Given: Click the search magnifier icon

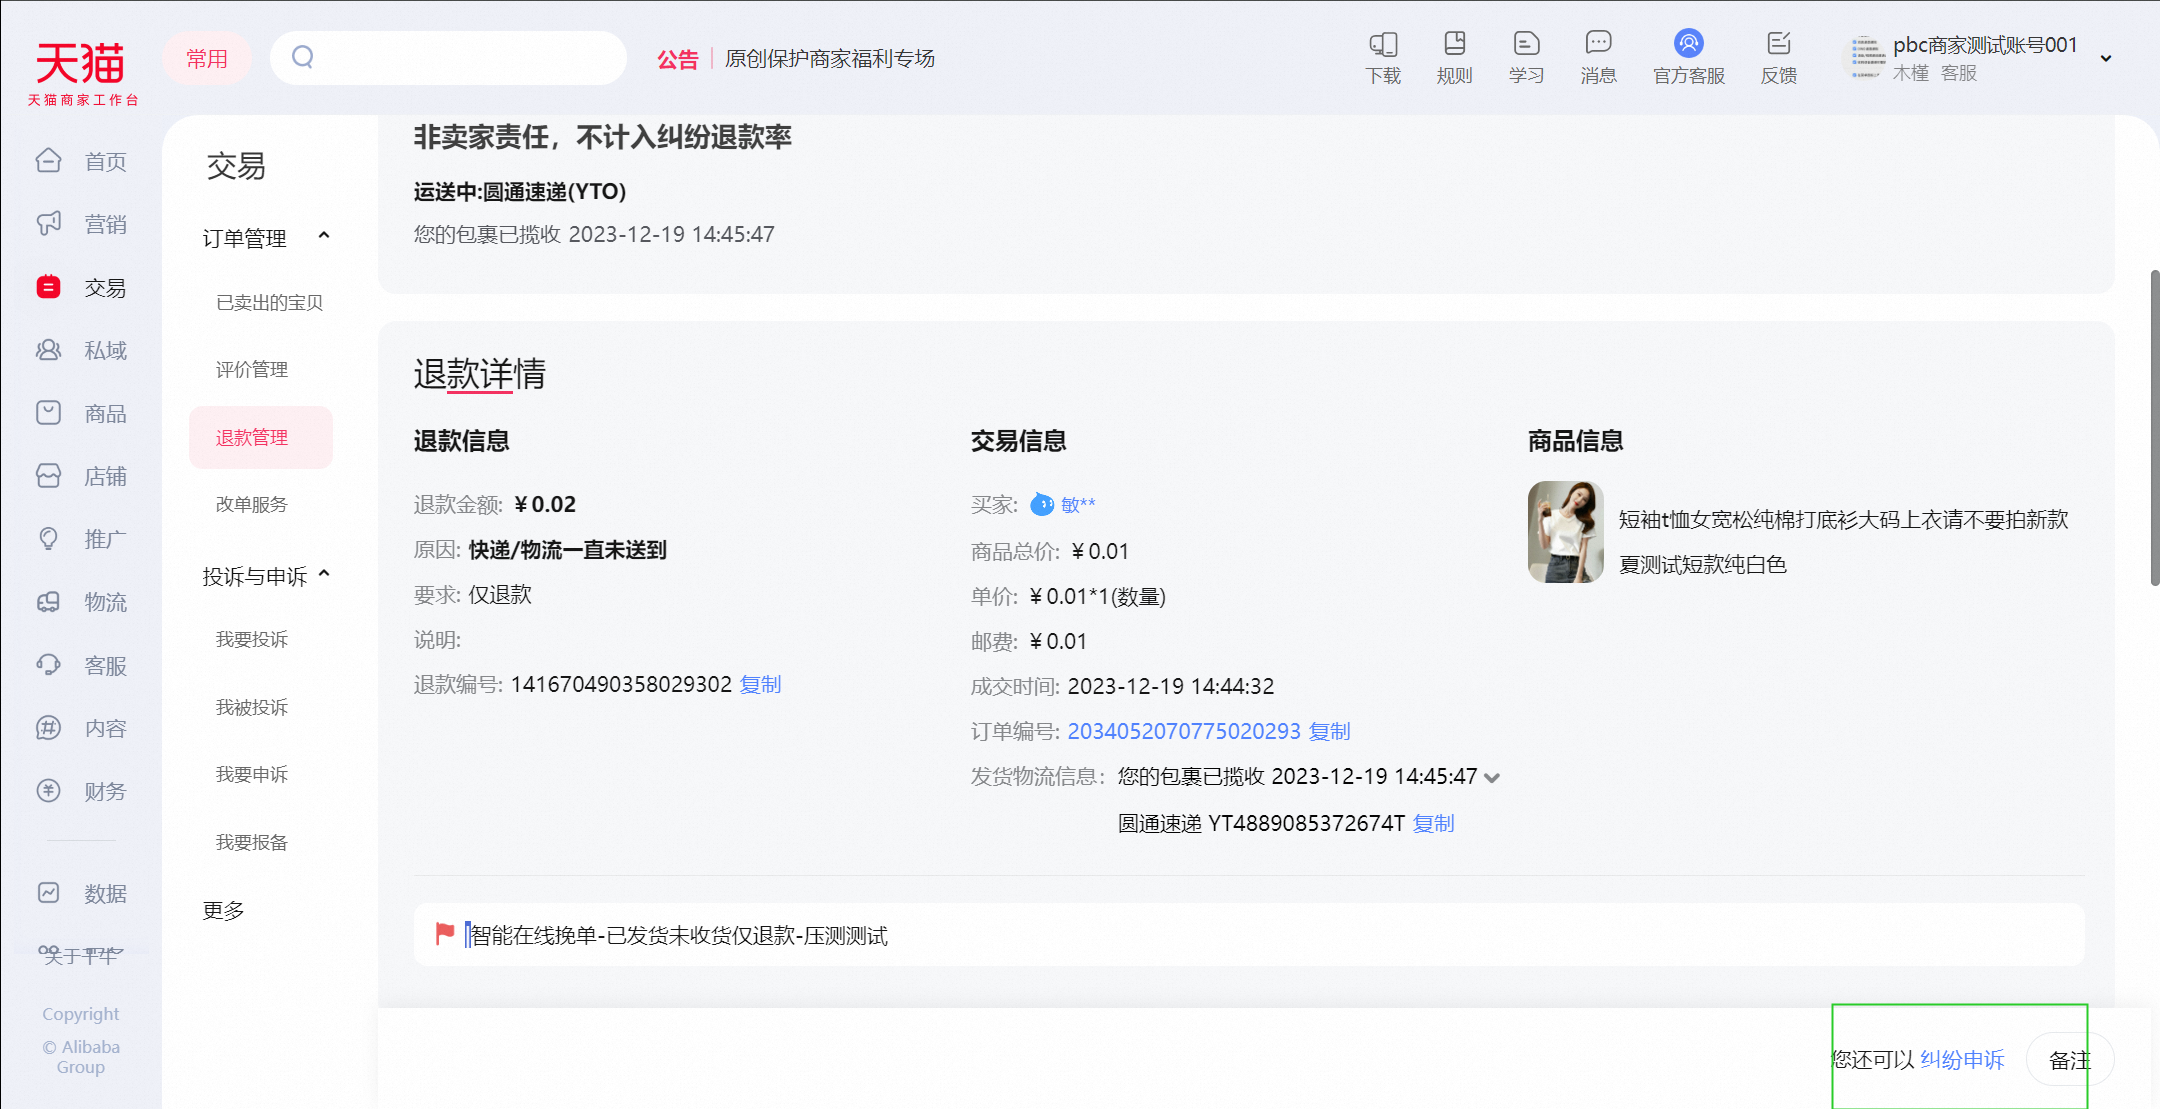Looking at the screenshot, I should [x=303, y=57].
